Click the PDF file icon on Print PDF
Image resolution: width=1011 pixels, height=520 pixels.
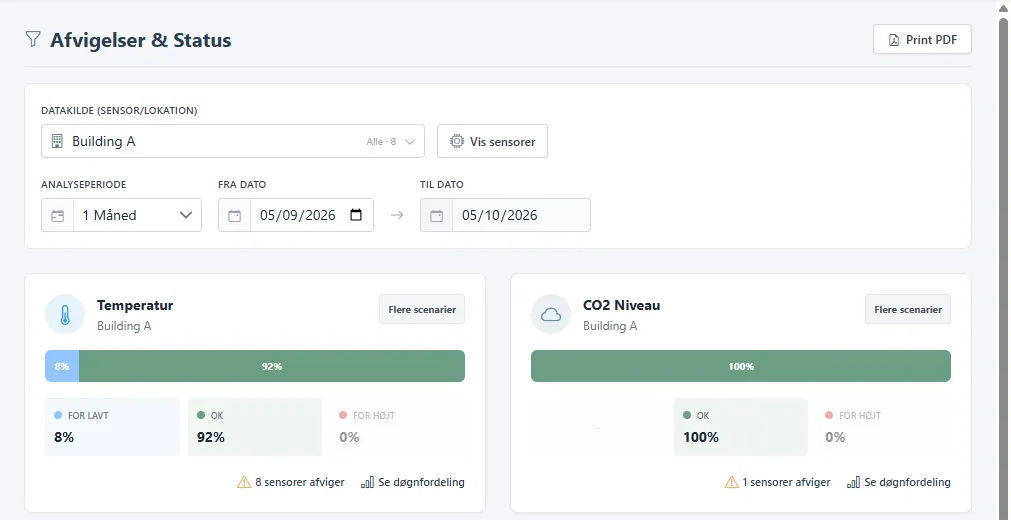coord(894,40)
